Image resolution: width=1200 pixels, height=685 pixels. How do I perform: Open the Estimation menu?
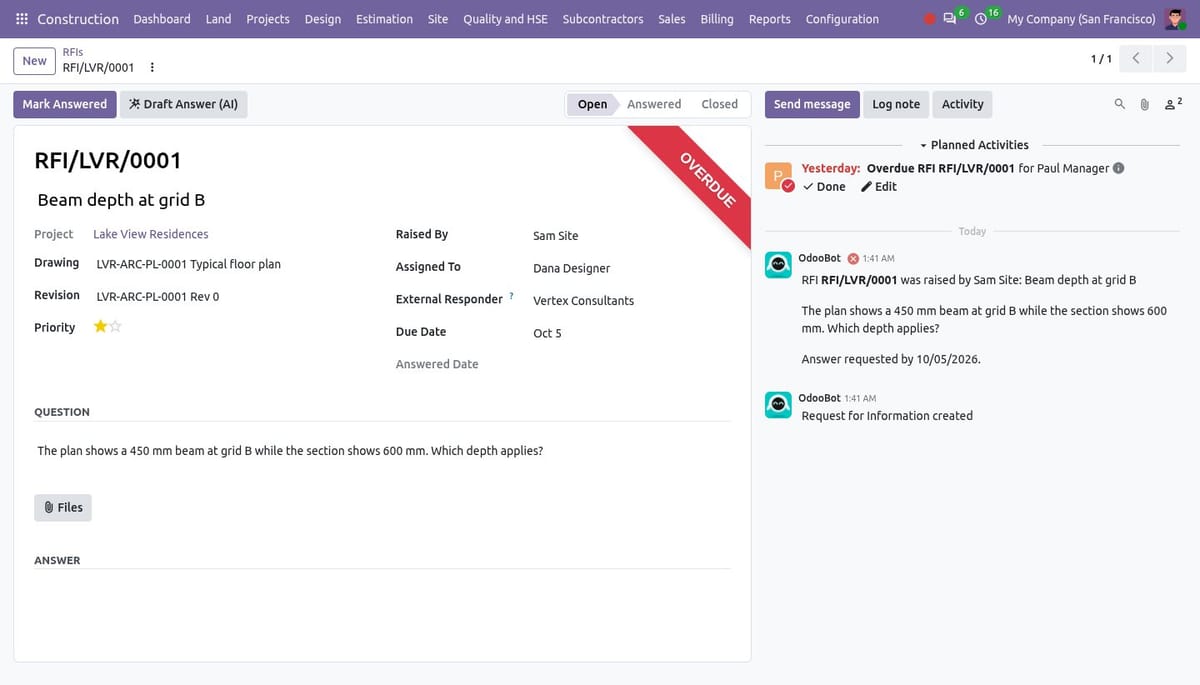(384, 19)
